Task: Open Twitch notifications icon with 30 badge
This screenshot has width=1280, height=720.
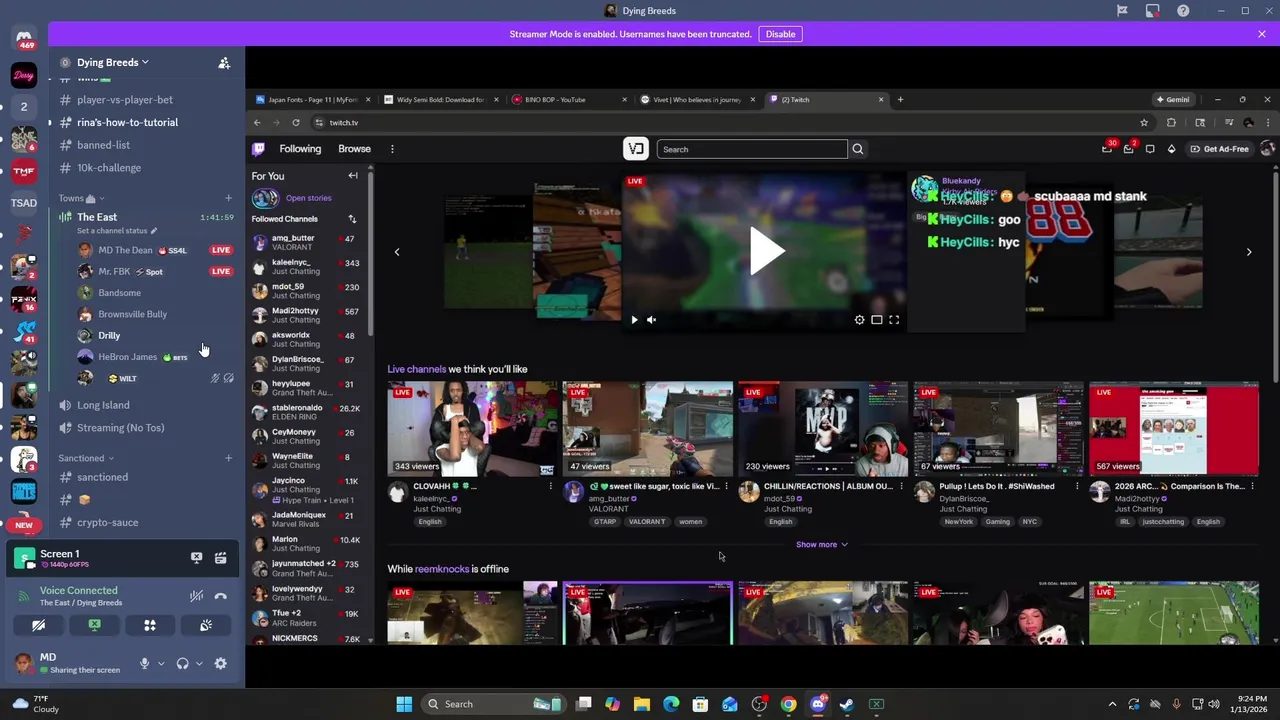Action: [x=1107, y=149]
